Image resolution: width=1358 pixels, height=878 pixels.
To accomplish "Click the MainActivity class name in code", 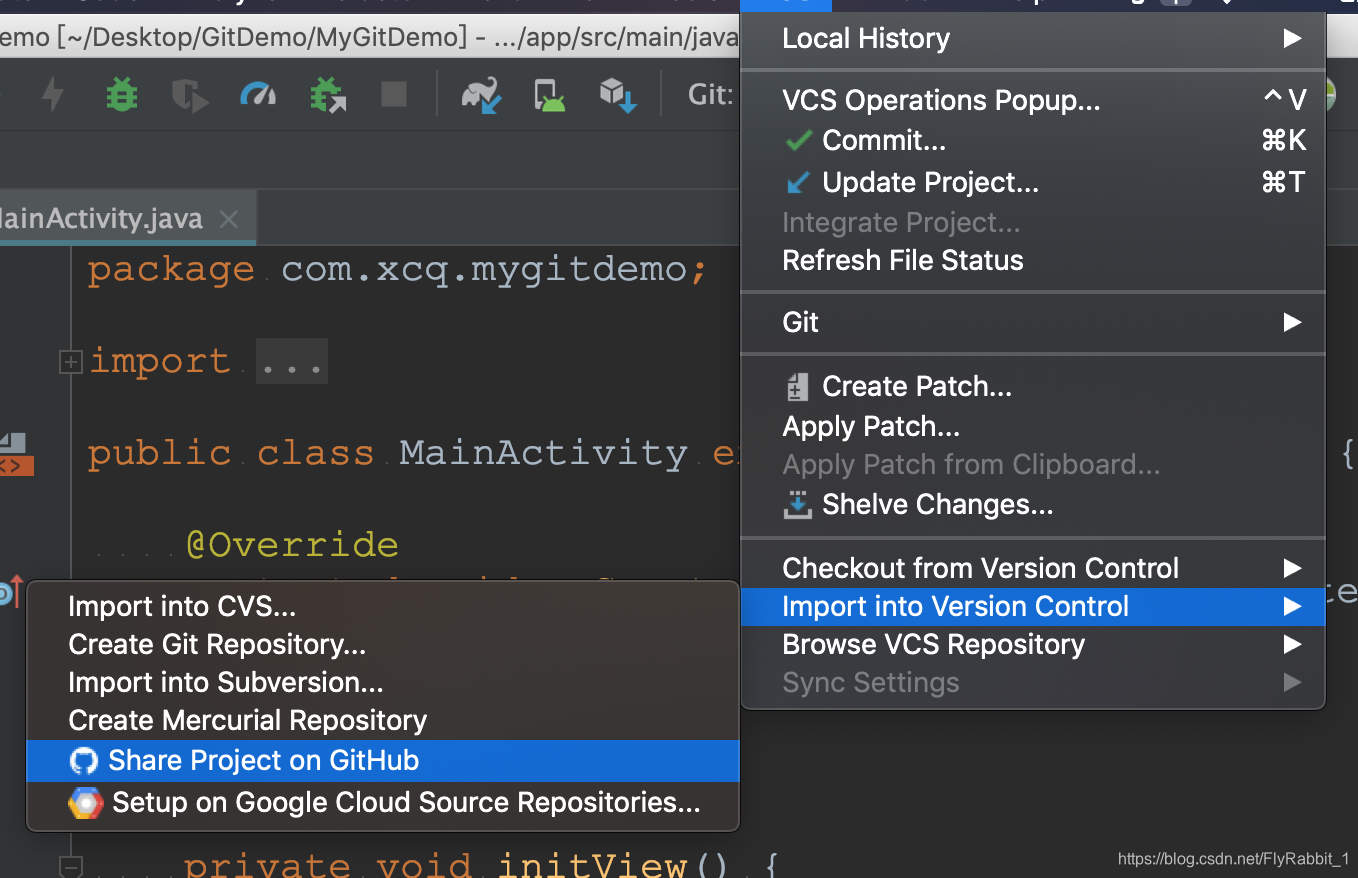I will coord(543,453).
